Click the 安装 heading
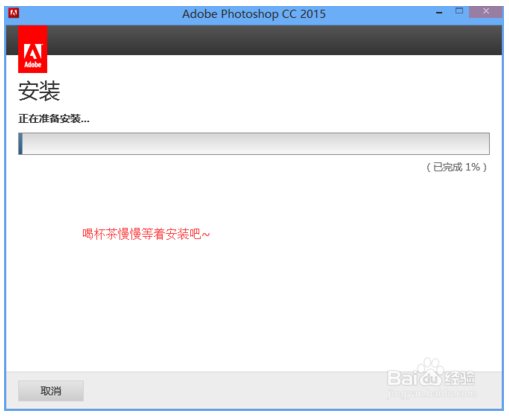The height and width of the screenshot is (416, 509). point(39,91)
